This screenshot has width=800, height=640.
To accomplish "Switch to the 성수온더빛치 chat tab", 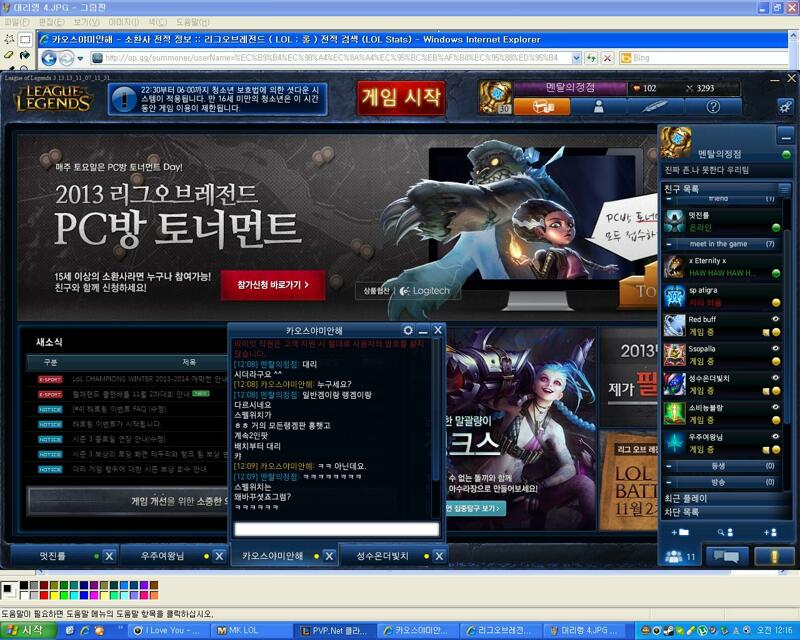I will [383, 556].
